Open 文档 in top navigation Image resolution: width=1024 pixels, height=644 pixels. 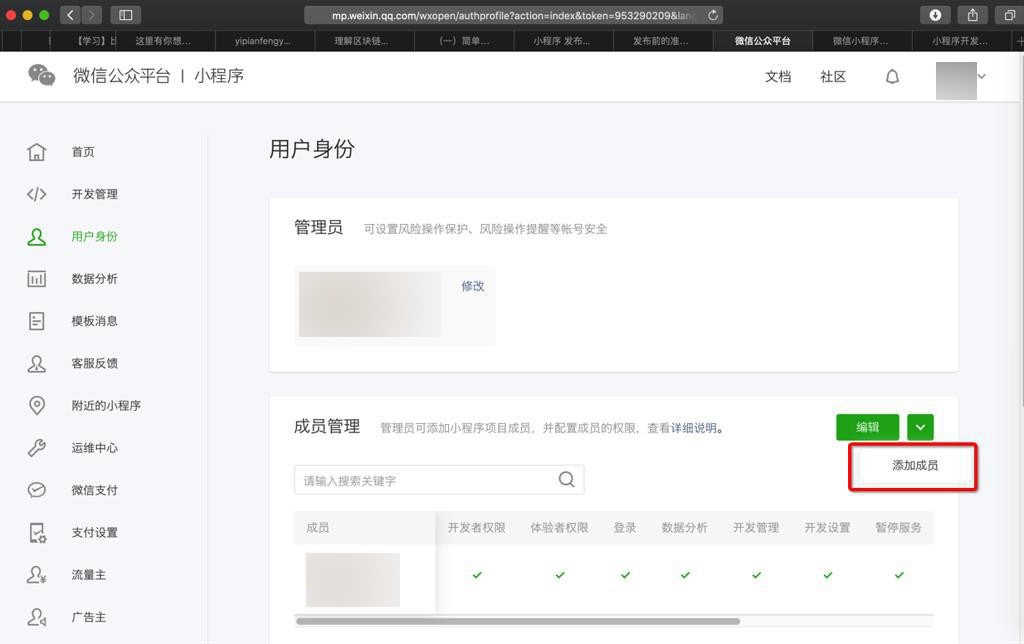click(x=778, y=76)
